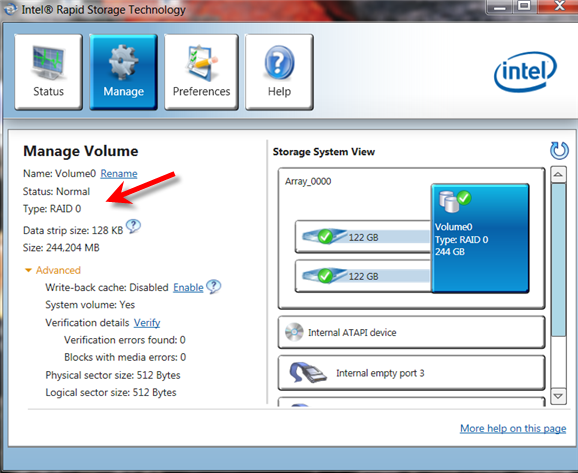Click the storage view scrollbar thumb
Screen dimensions: 578x473
(x=558, y=260)
